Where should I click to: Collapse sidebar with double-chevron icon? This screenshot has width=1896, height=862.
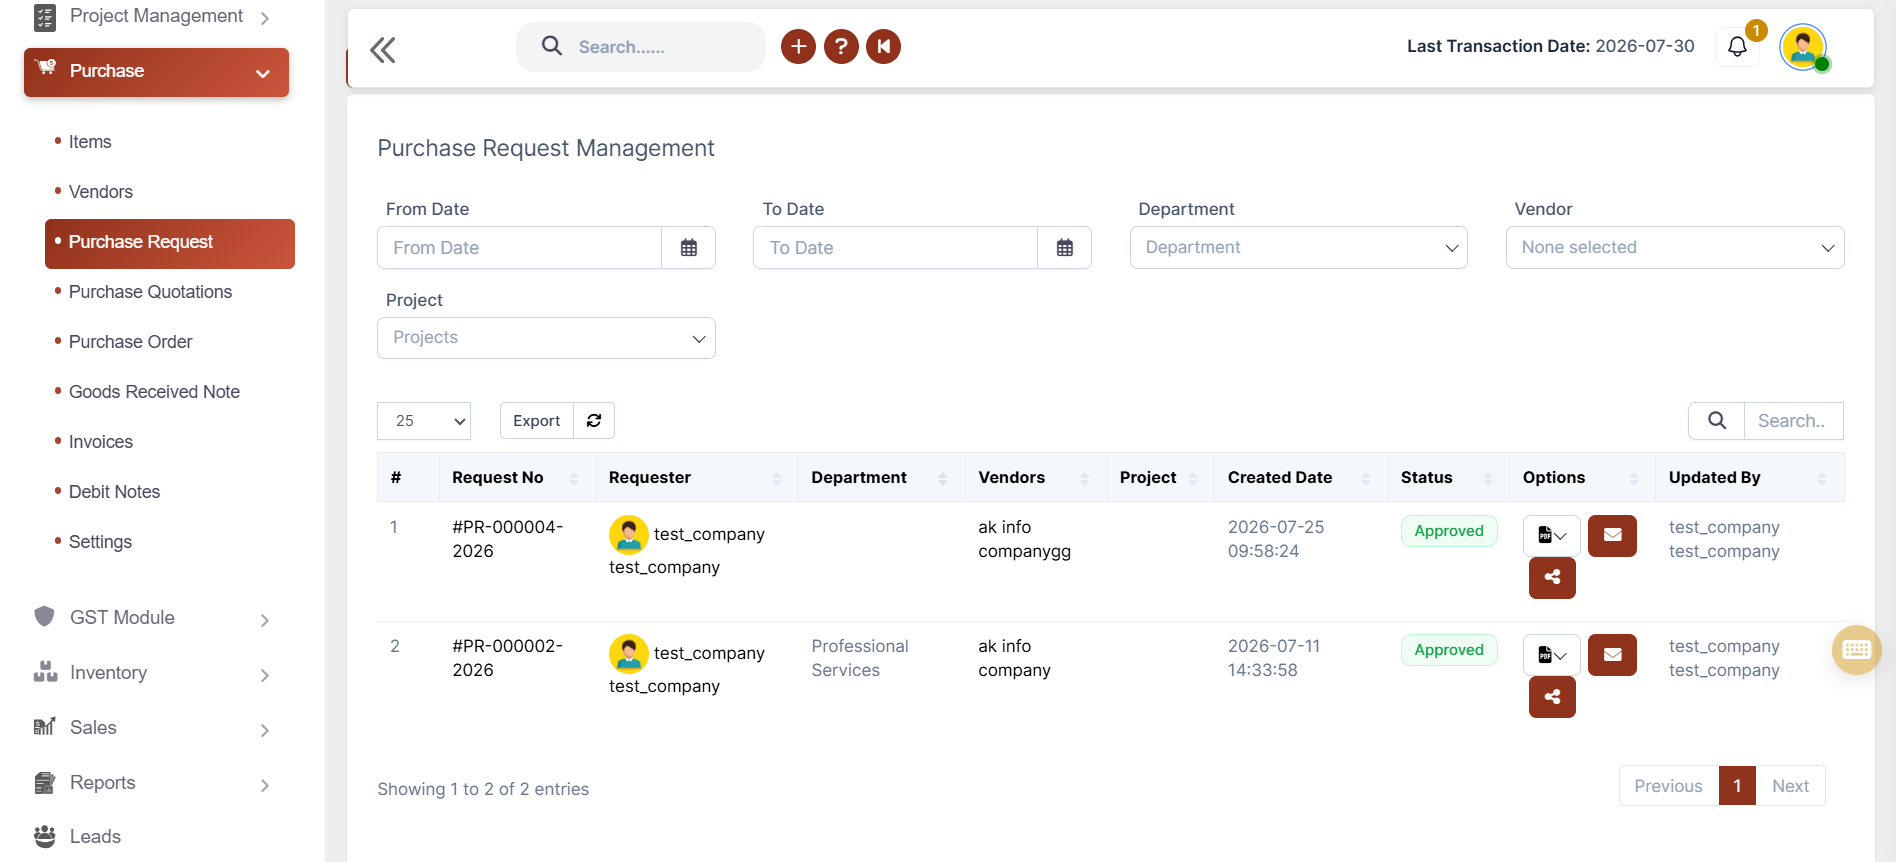tap(382, 49)
